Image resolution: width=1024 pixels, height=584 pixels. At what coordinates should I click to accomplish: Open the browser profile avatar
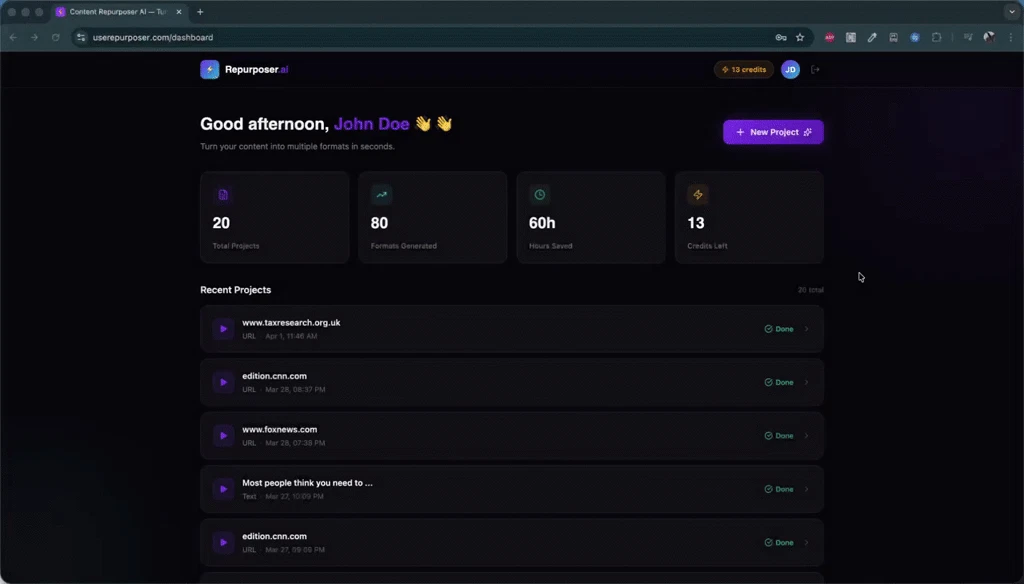pyautogui.click(x=989, y=37)
